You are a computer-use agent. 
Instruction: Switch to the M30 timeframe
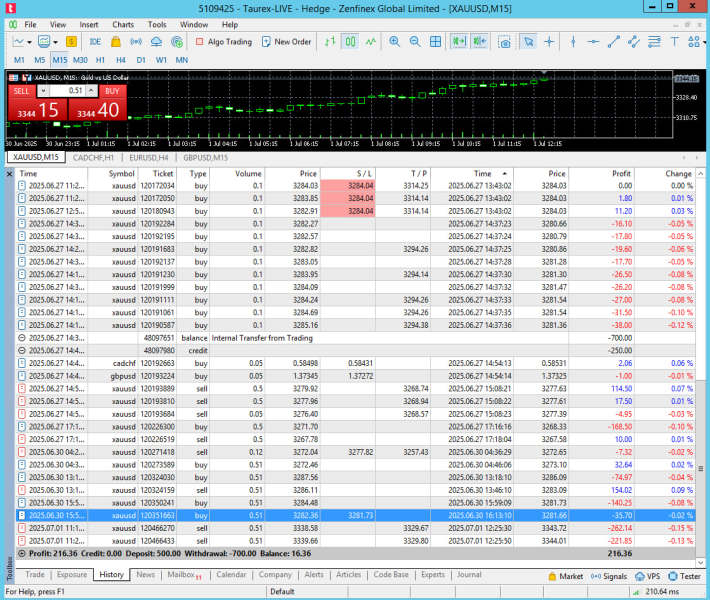click(x=80, y=59)
